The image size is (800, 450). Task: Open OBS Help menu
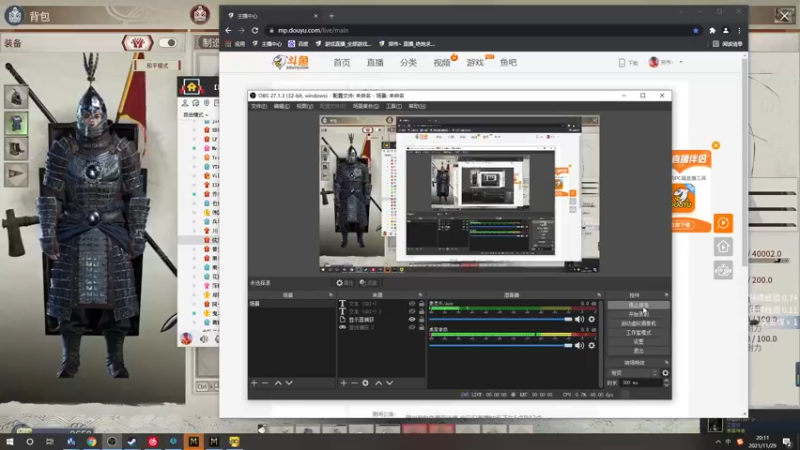[417, 106]
